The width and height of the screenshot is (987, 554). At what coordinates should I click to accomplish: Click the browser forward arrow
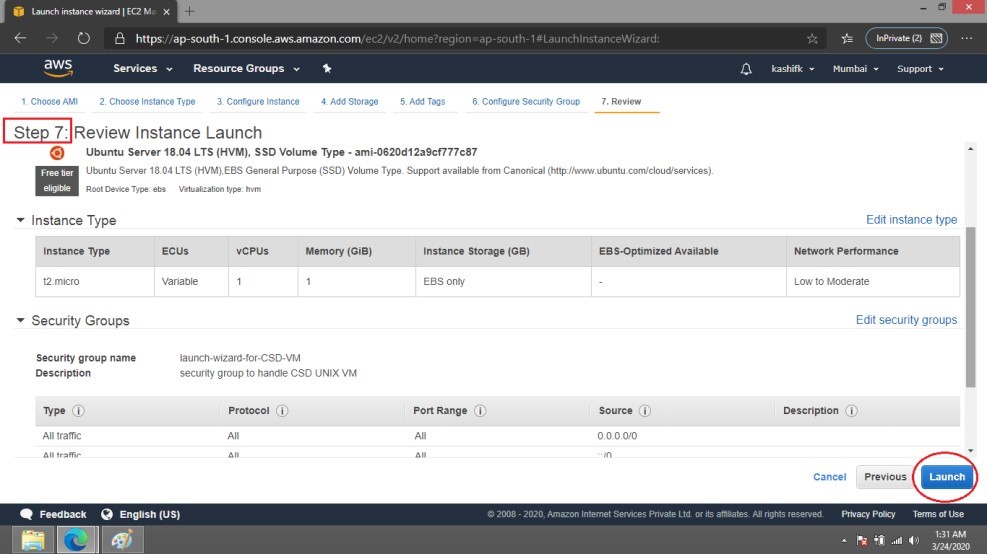[x=52, y=38]
